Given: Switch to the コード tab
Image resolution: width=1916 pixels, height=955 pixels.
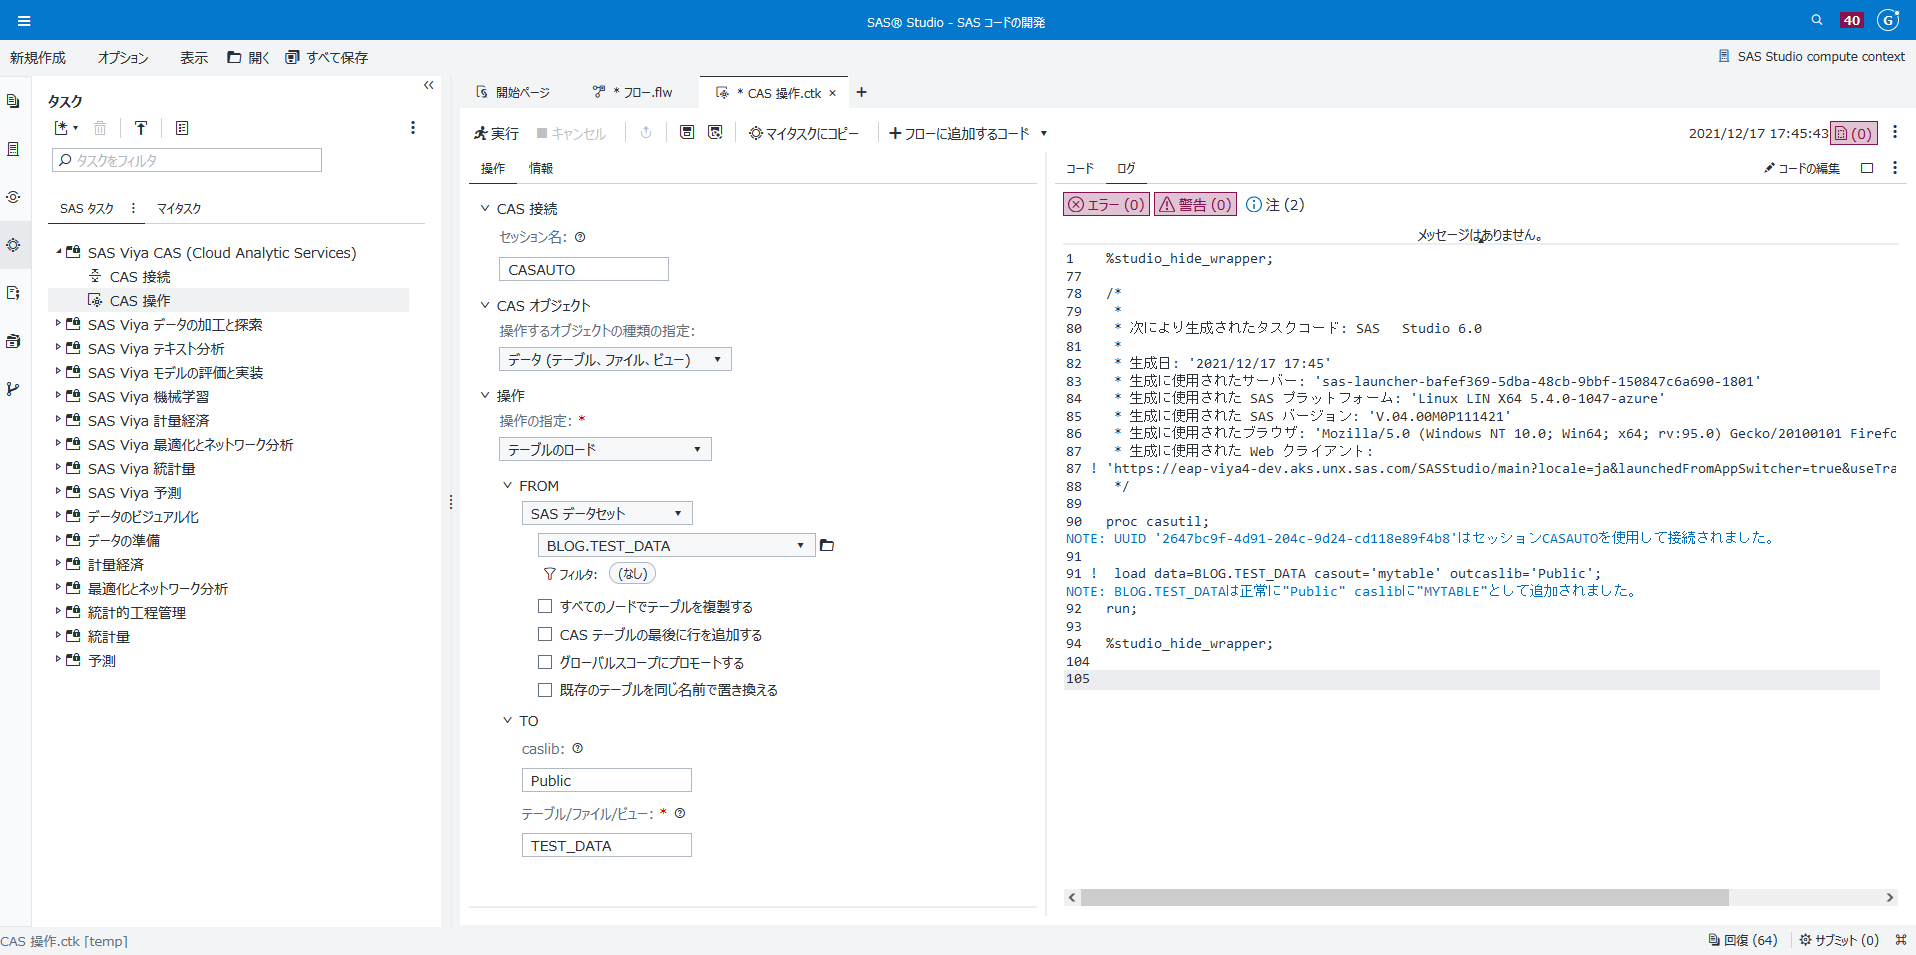Looking at the screenshot, I should [x=1080, y=168].
